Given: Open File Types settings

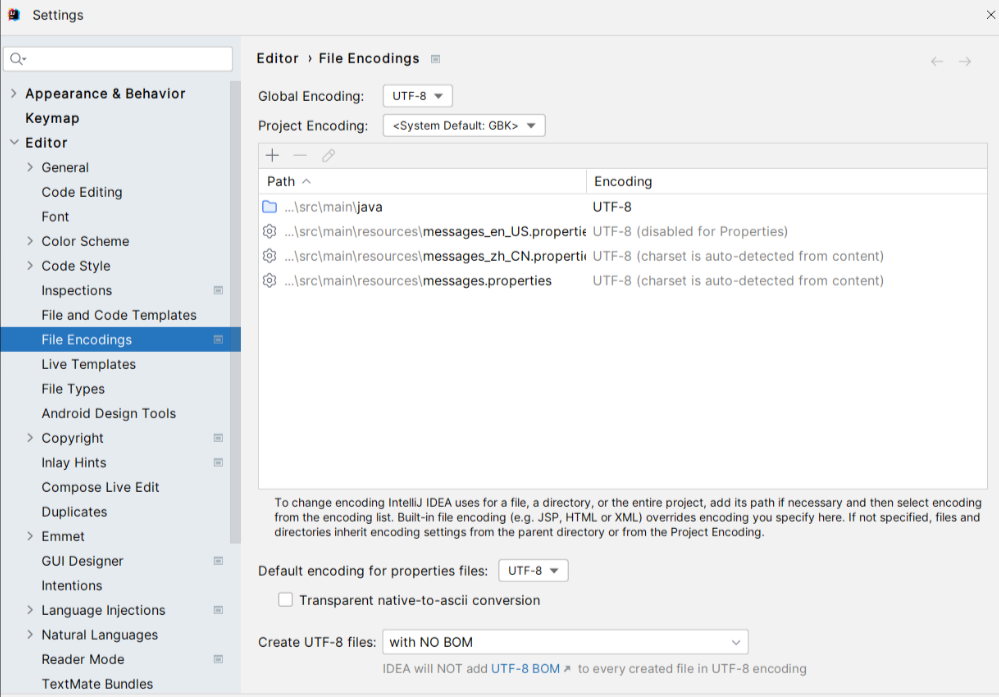Looking at the screenshot, I should tap(73, 389).
